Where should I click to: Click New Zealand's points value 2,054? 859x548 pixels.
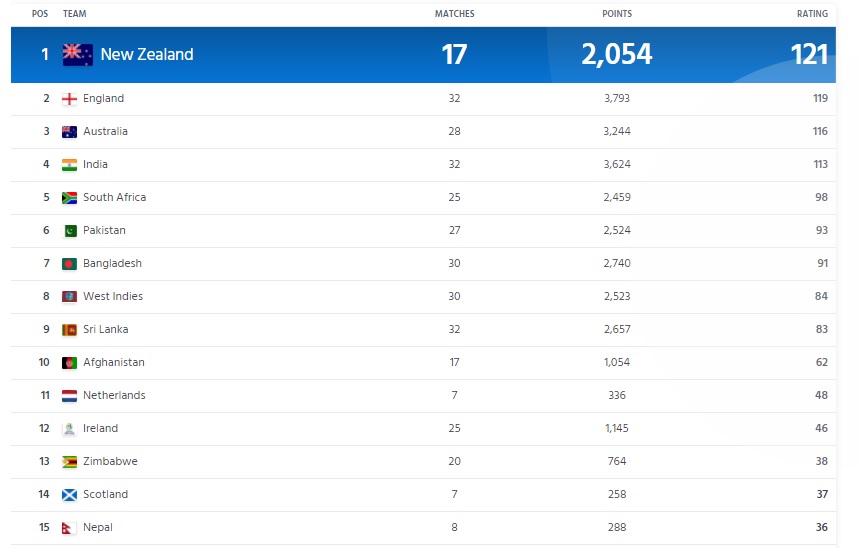point(617,54)
